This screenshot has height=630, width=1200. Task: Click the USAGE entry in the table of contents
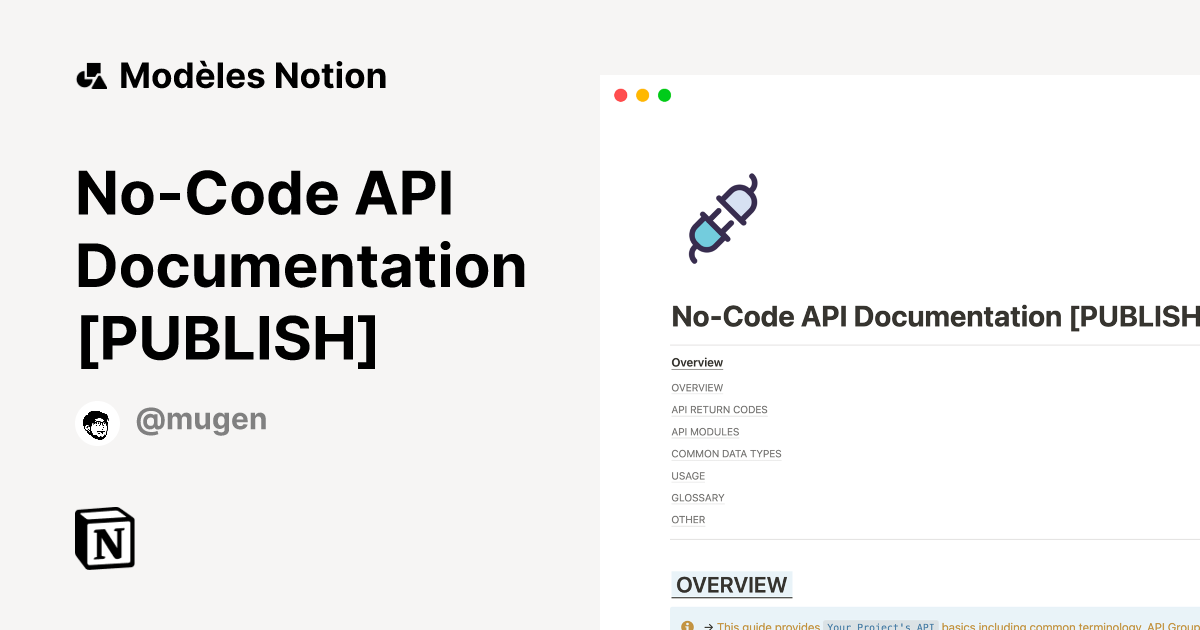pos(688,475)
